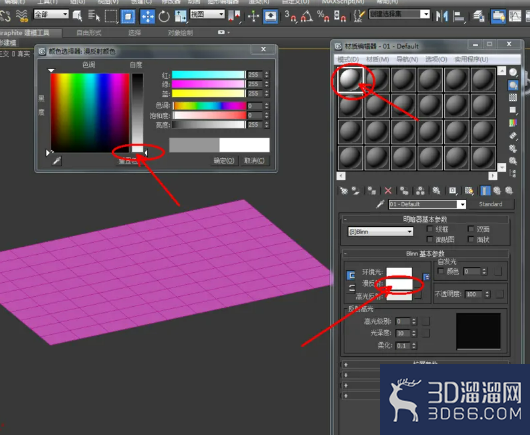Screen dimensions: 530x435
Task: Click 确定 OK in Color Selector
Action: click(224, 161)
